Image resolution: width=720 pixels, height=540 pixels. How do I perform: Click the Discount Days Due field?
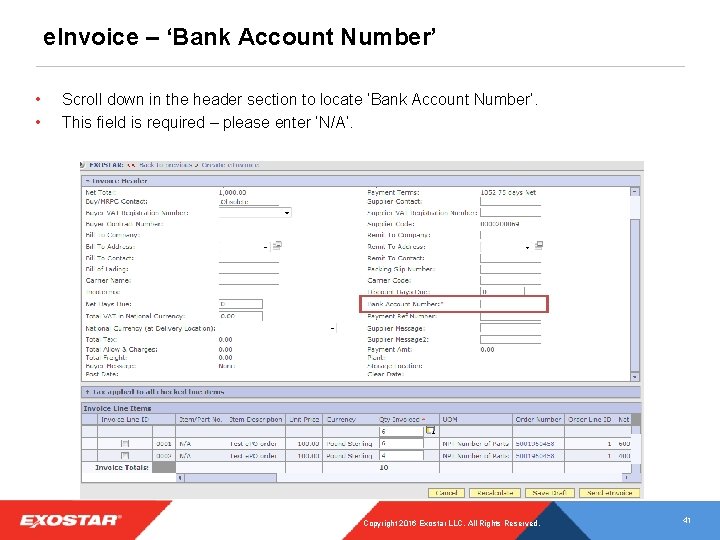pos(502,292)
